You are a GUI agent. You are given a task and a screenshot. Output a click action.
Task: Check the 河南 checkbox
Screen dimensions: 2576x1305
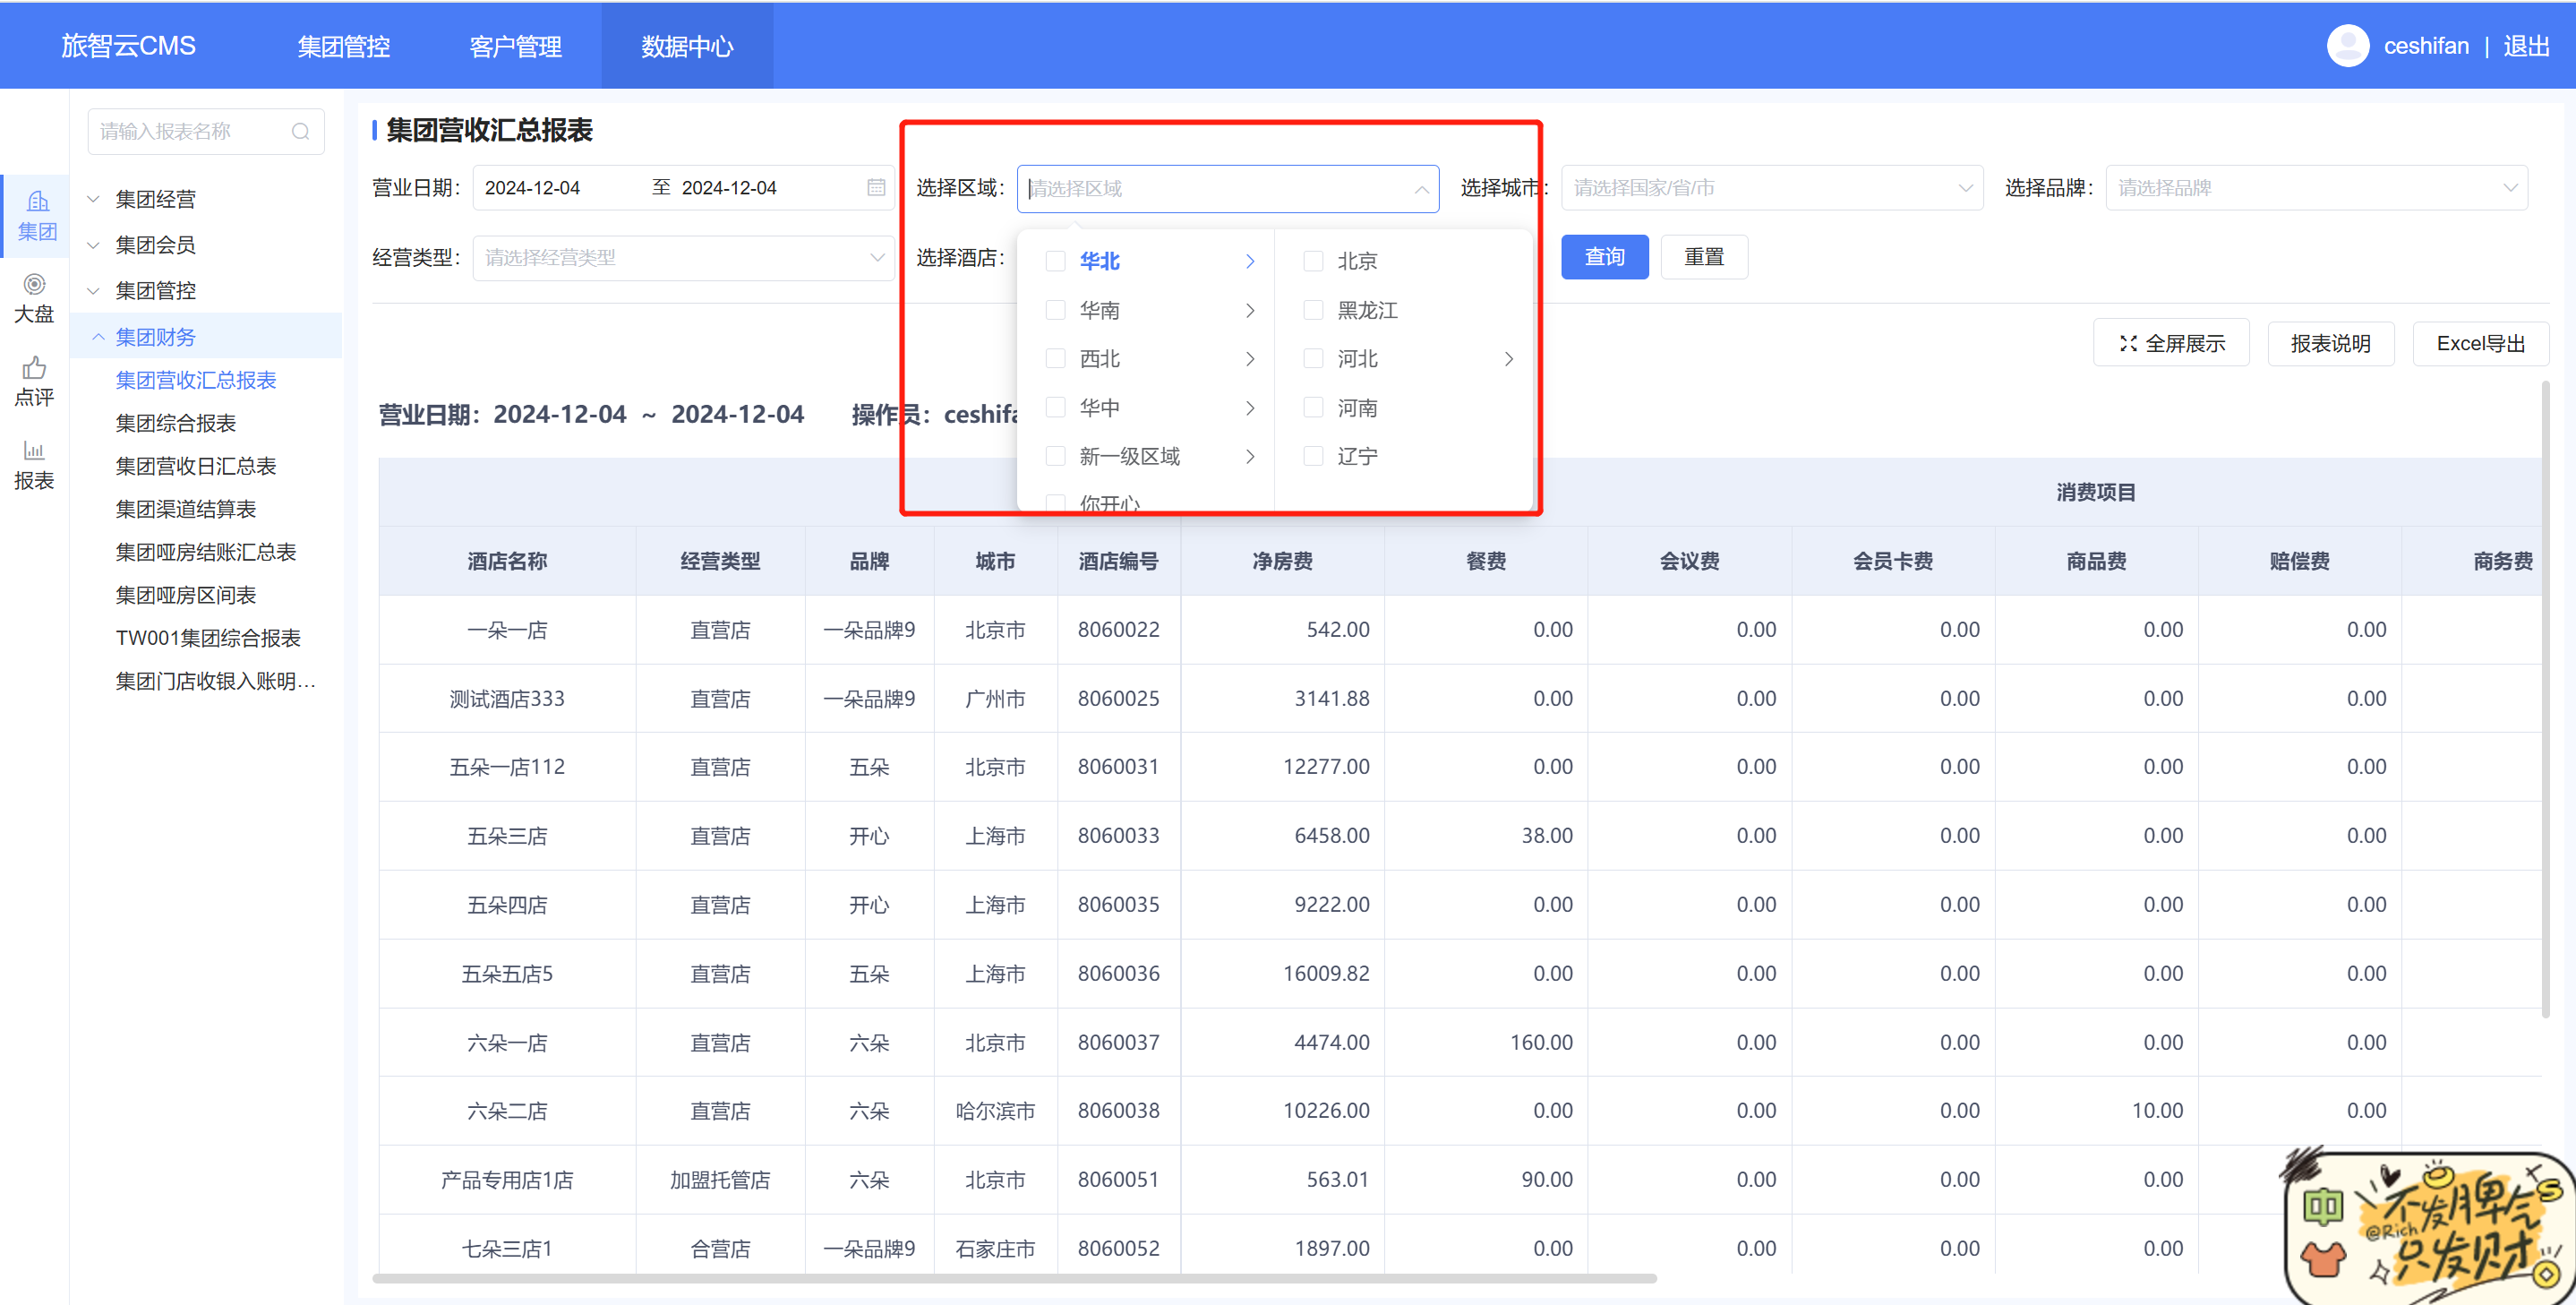[1313, 407]
